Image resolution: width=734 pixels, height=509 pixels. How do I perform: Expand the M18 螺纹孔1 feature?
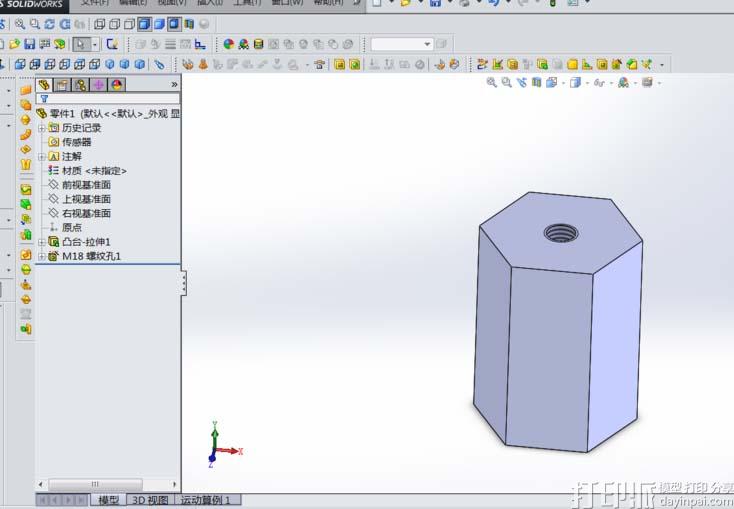pyautogui.click(x=41, y=256)
